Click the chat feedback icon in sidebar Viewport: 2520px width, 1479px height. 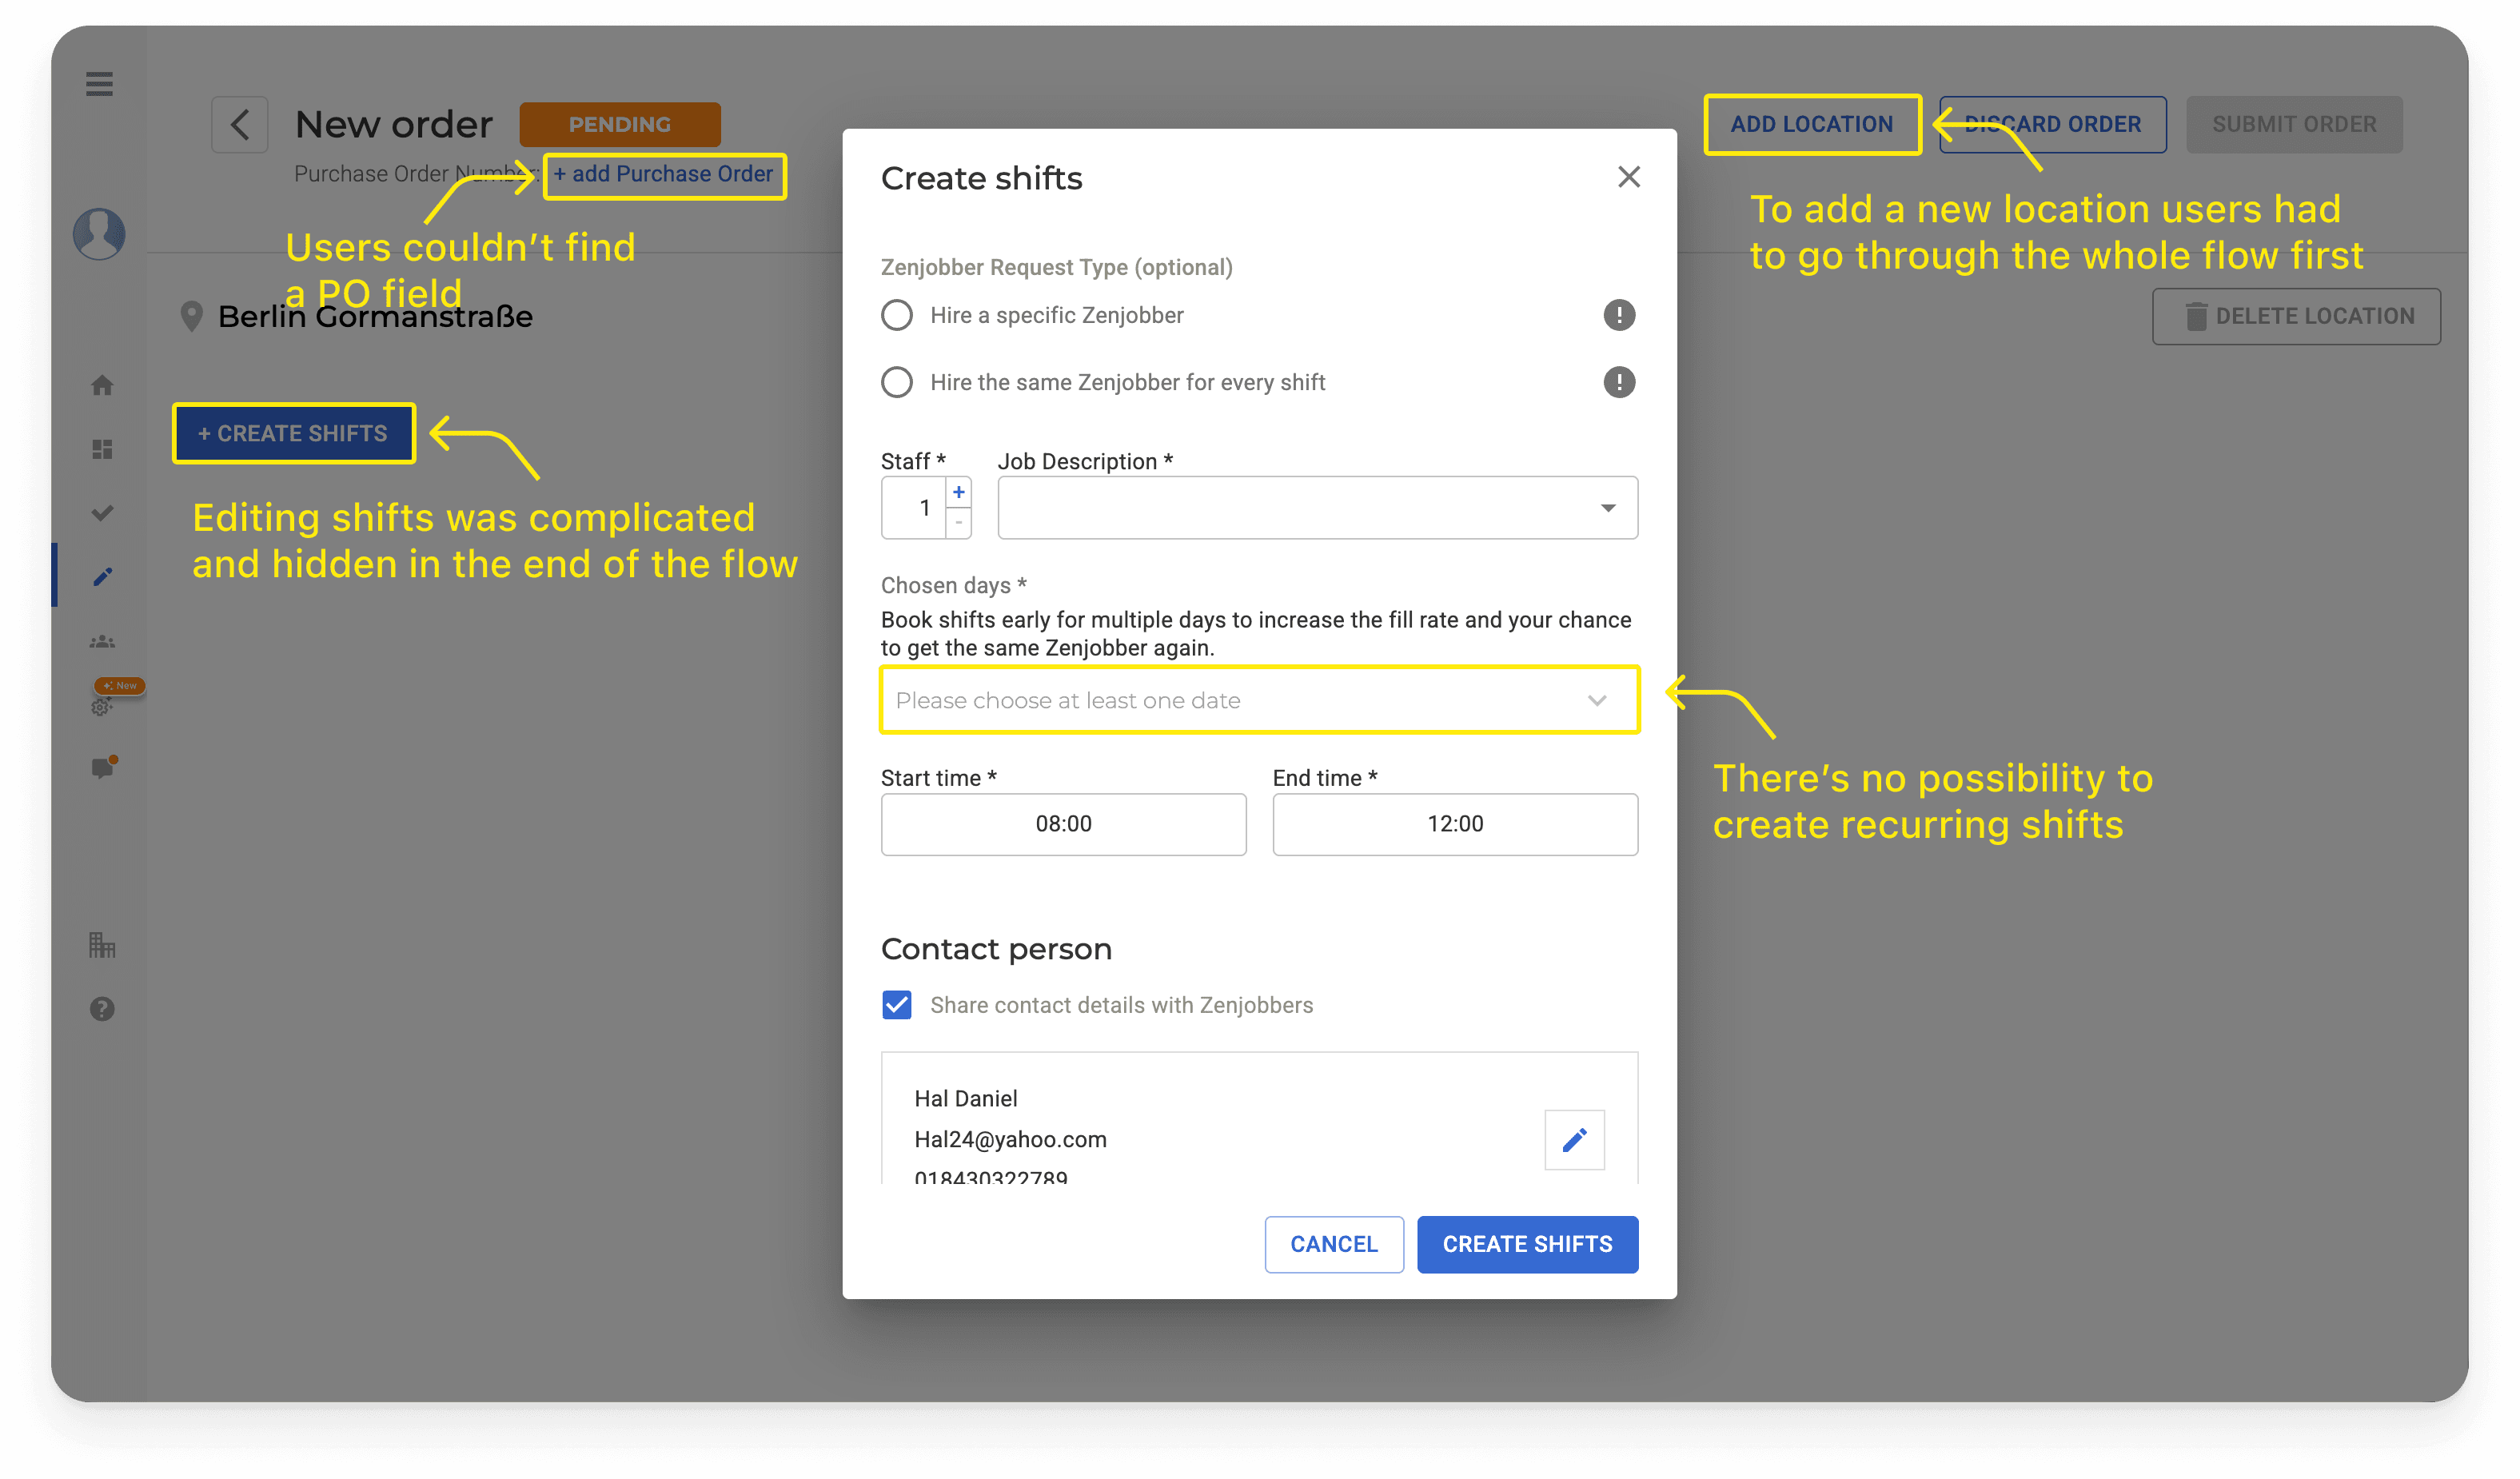(102, 768)
